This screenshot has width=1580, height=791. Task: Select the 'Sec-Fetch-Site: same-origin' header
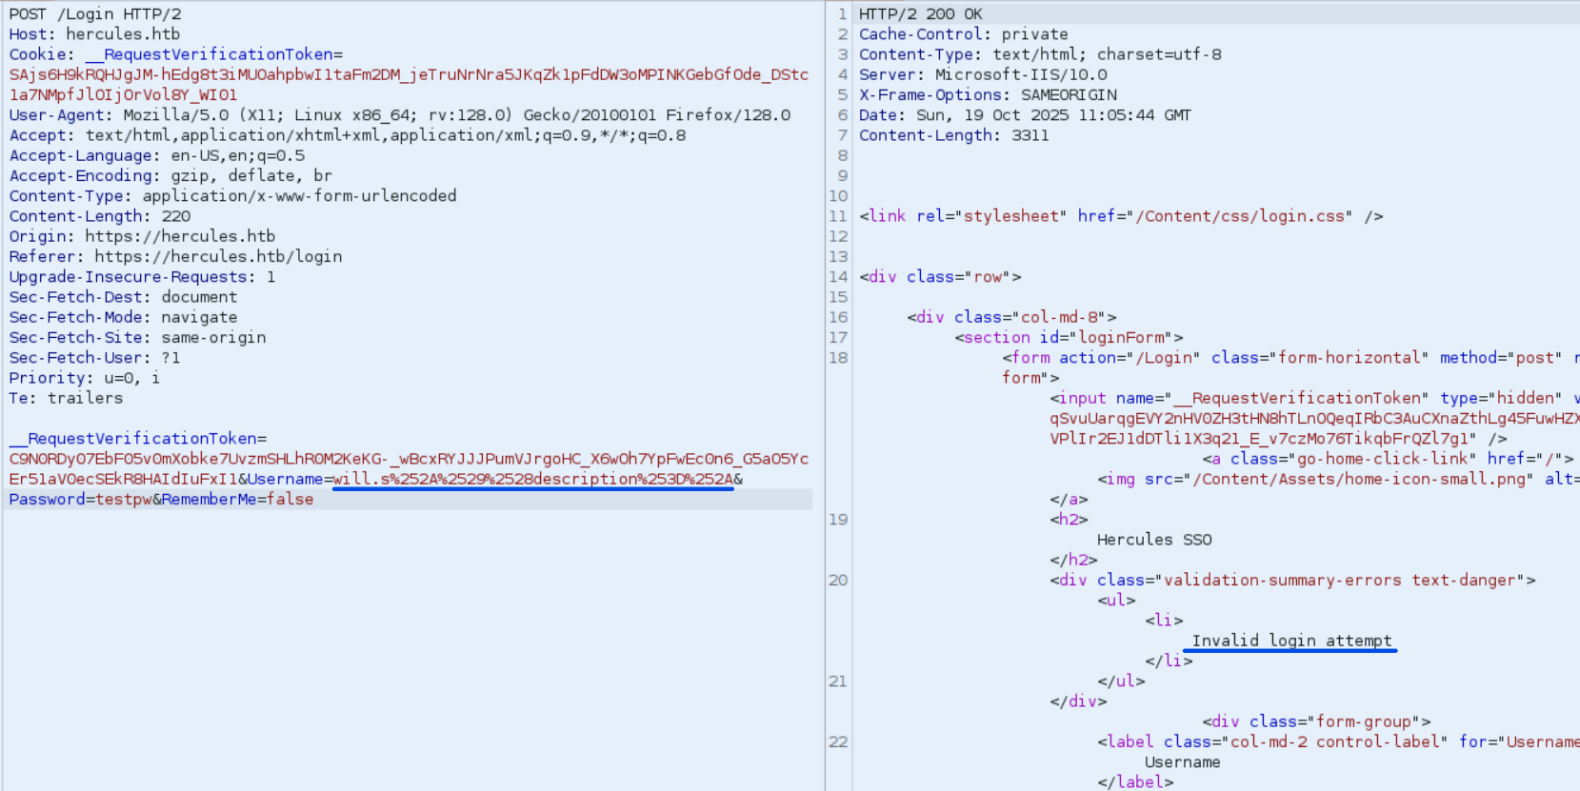(138, 337)
